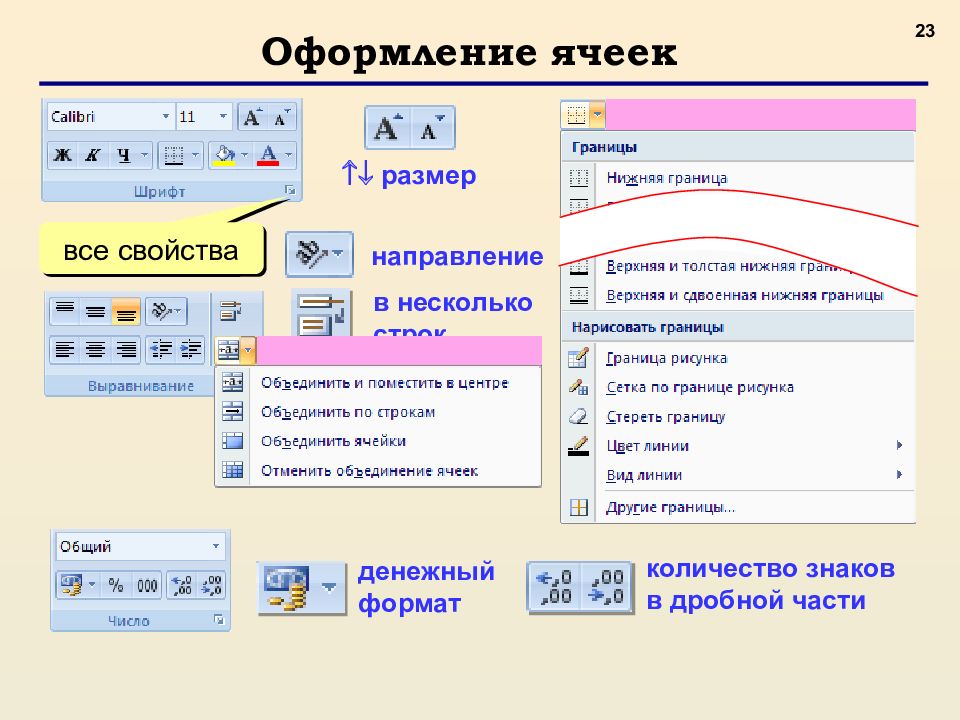Click the fill color bucket icon

[223, 153]
